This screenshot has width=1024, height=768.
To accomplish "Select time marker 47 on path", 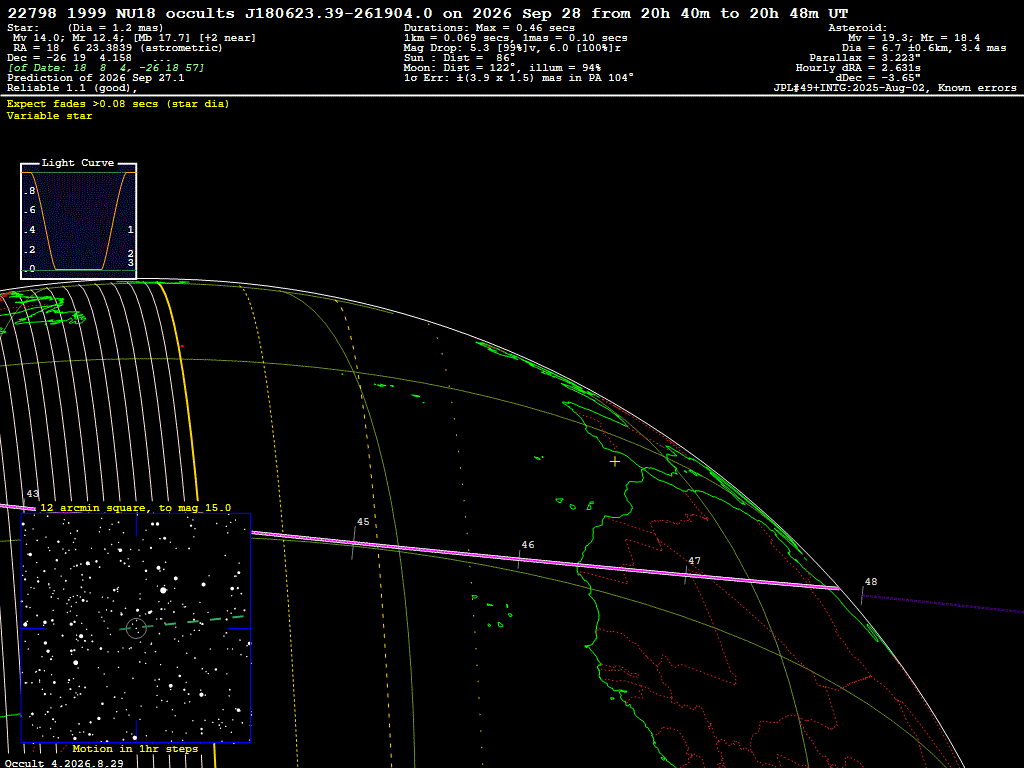I will pyautogui.click(x=694, y=561).
